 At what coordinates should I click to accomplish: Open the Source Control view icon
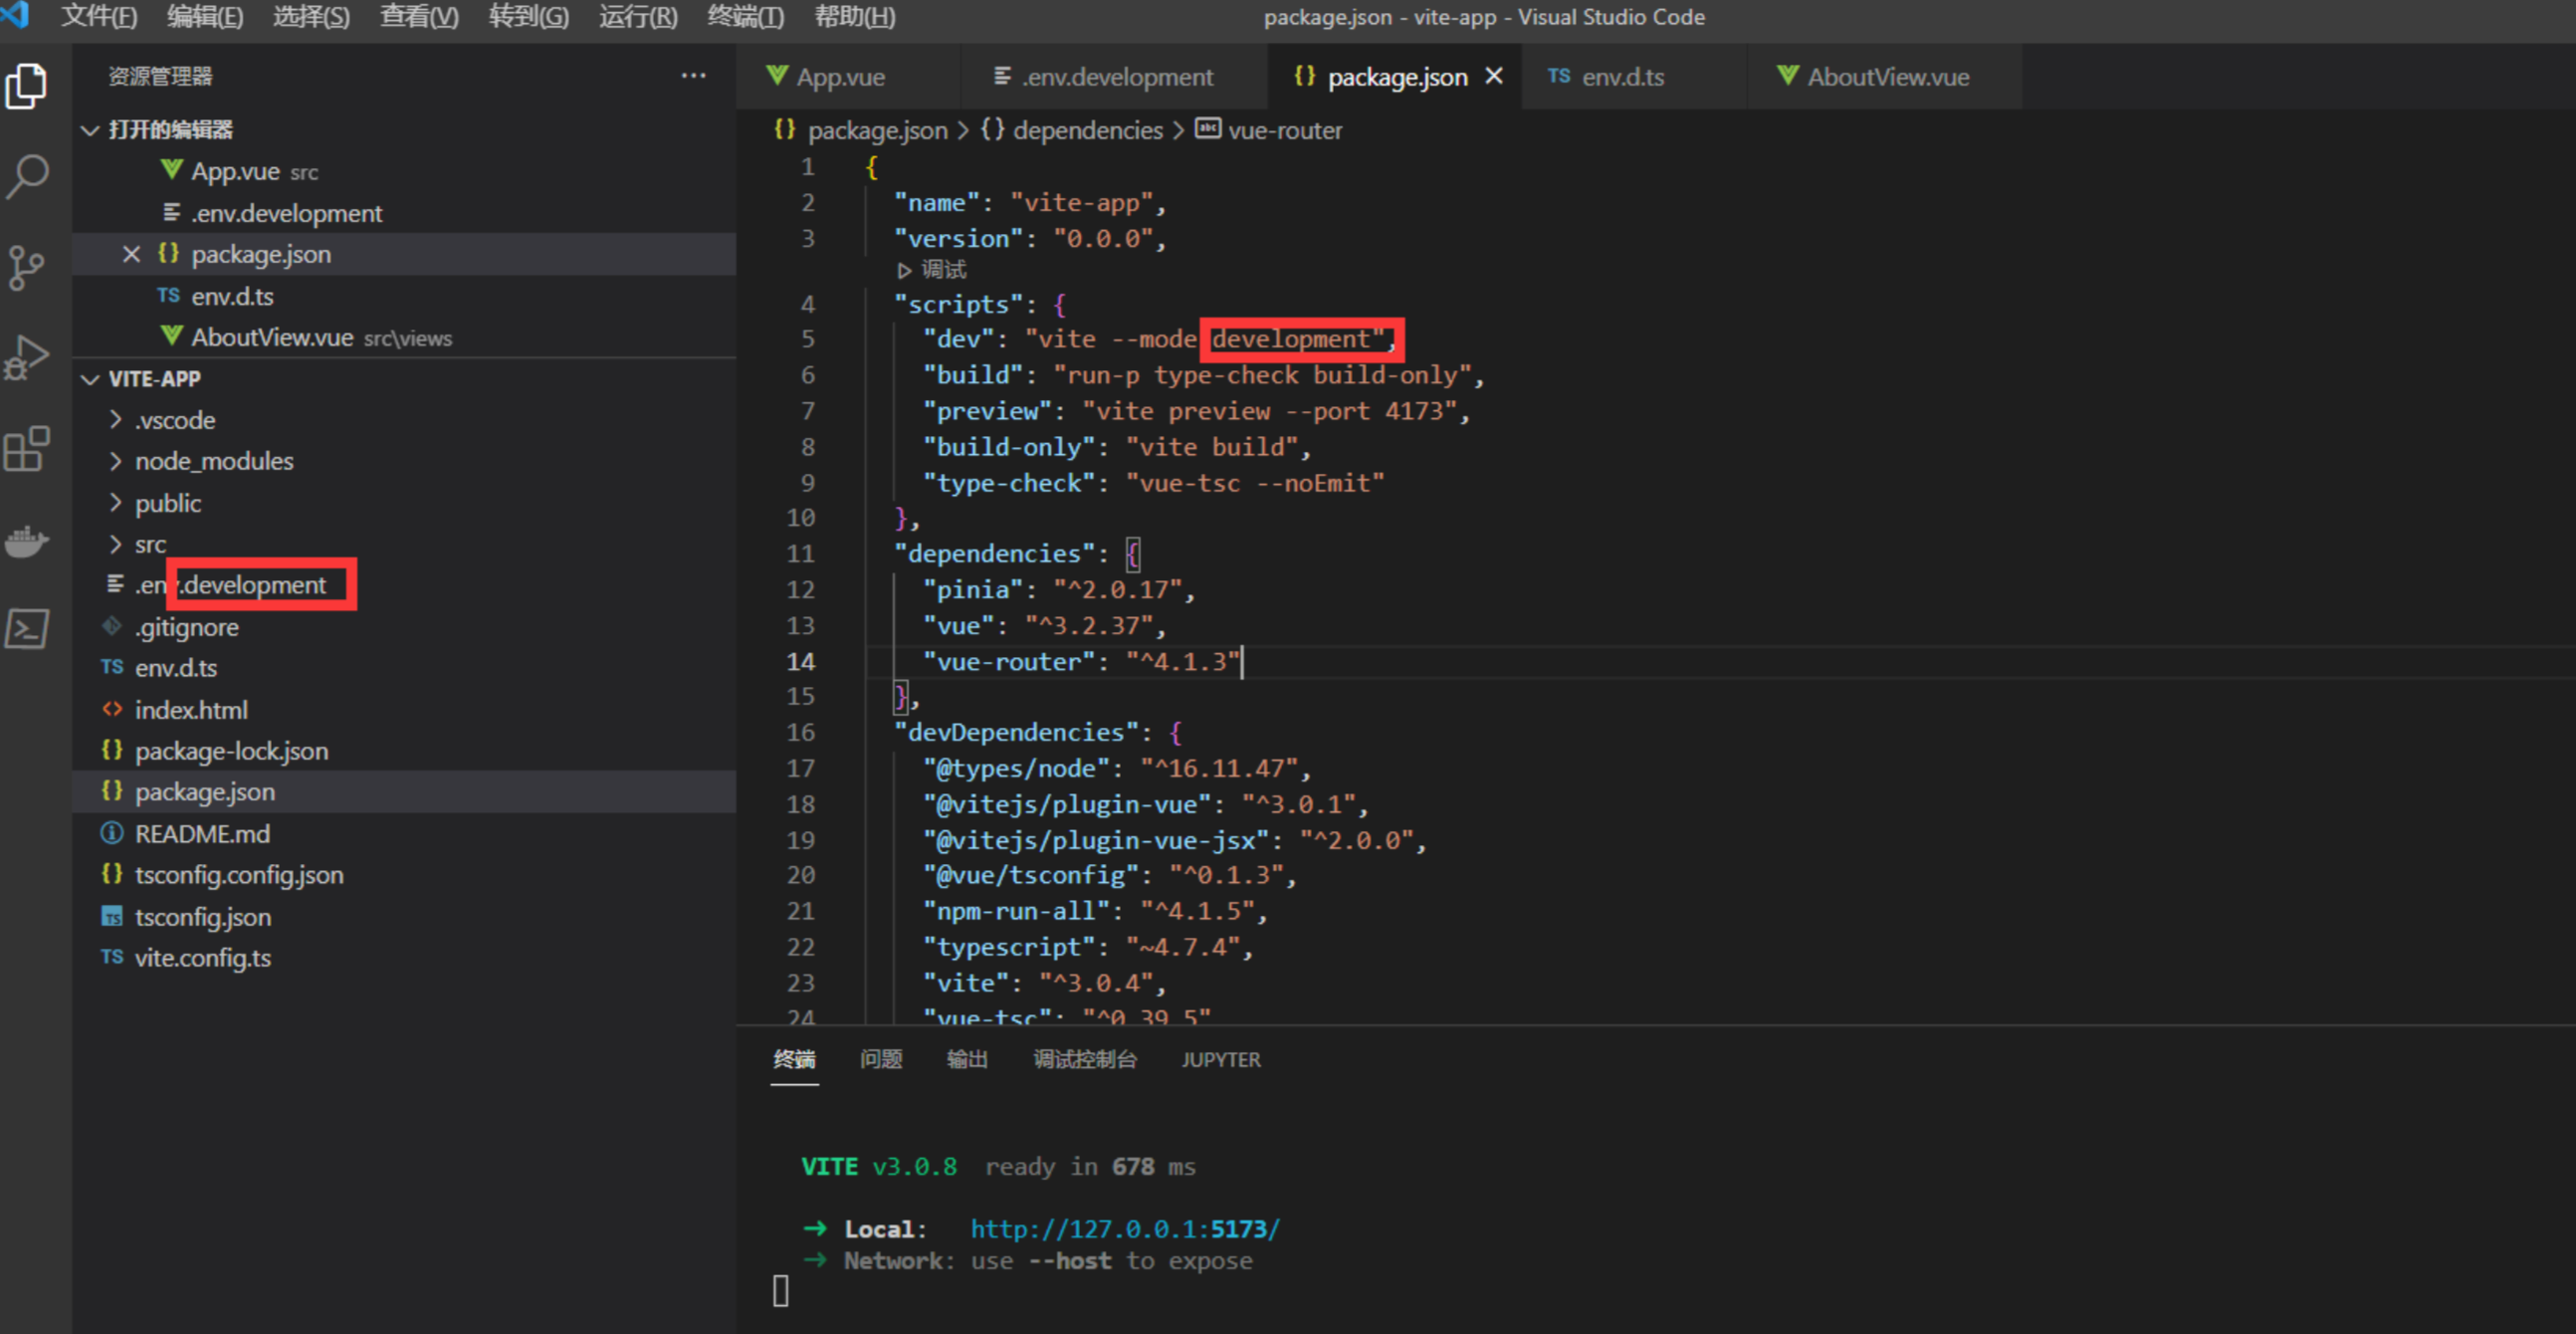coord(27,267)
